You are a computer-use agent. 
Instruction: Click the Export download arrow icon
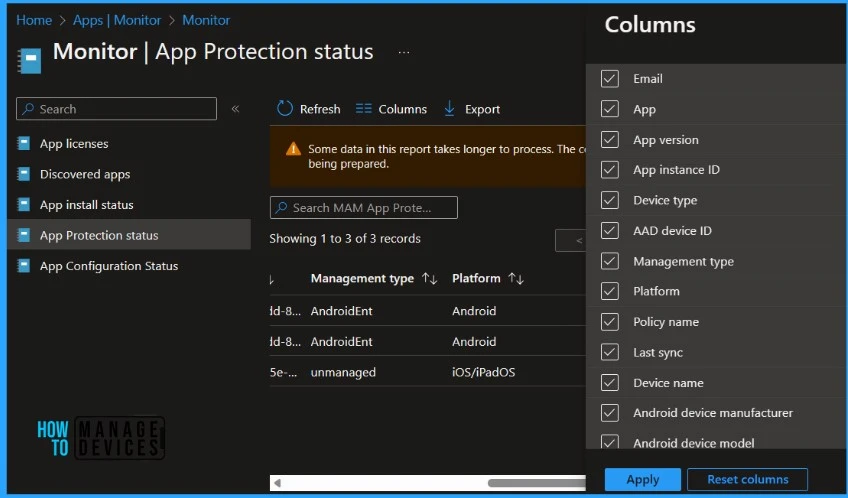[449, 109]
